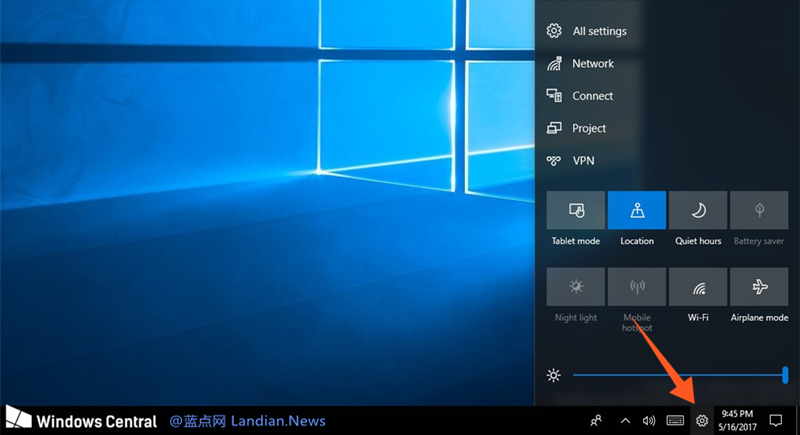Click the brightness sun icon
800x435 pixels.
[x=554, y=375]
